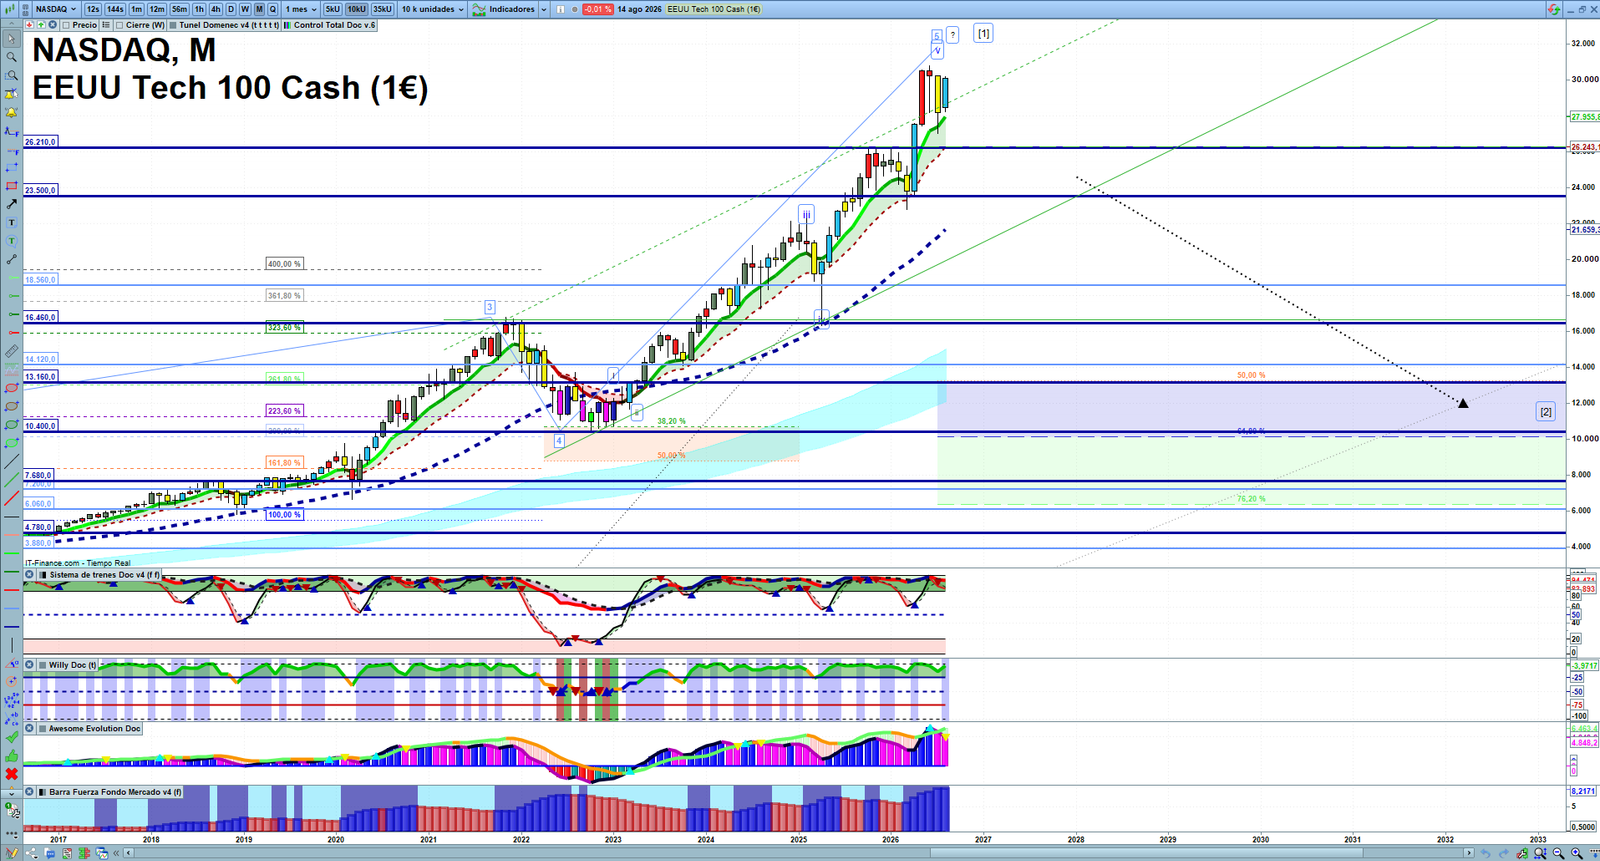The width and height of the screenshot is (1600, 861).
Task: Switch to the D daily timeframe
Action: 231,9
